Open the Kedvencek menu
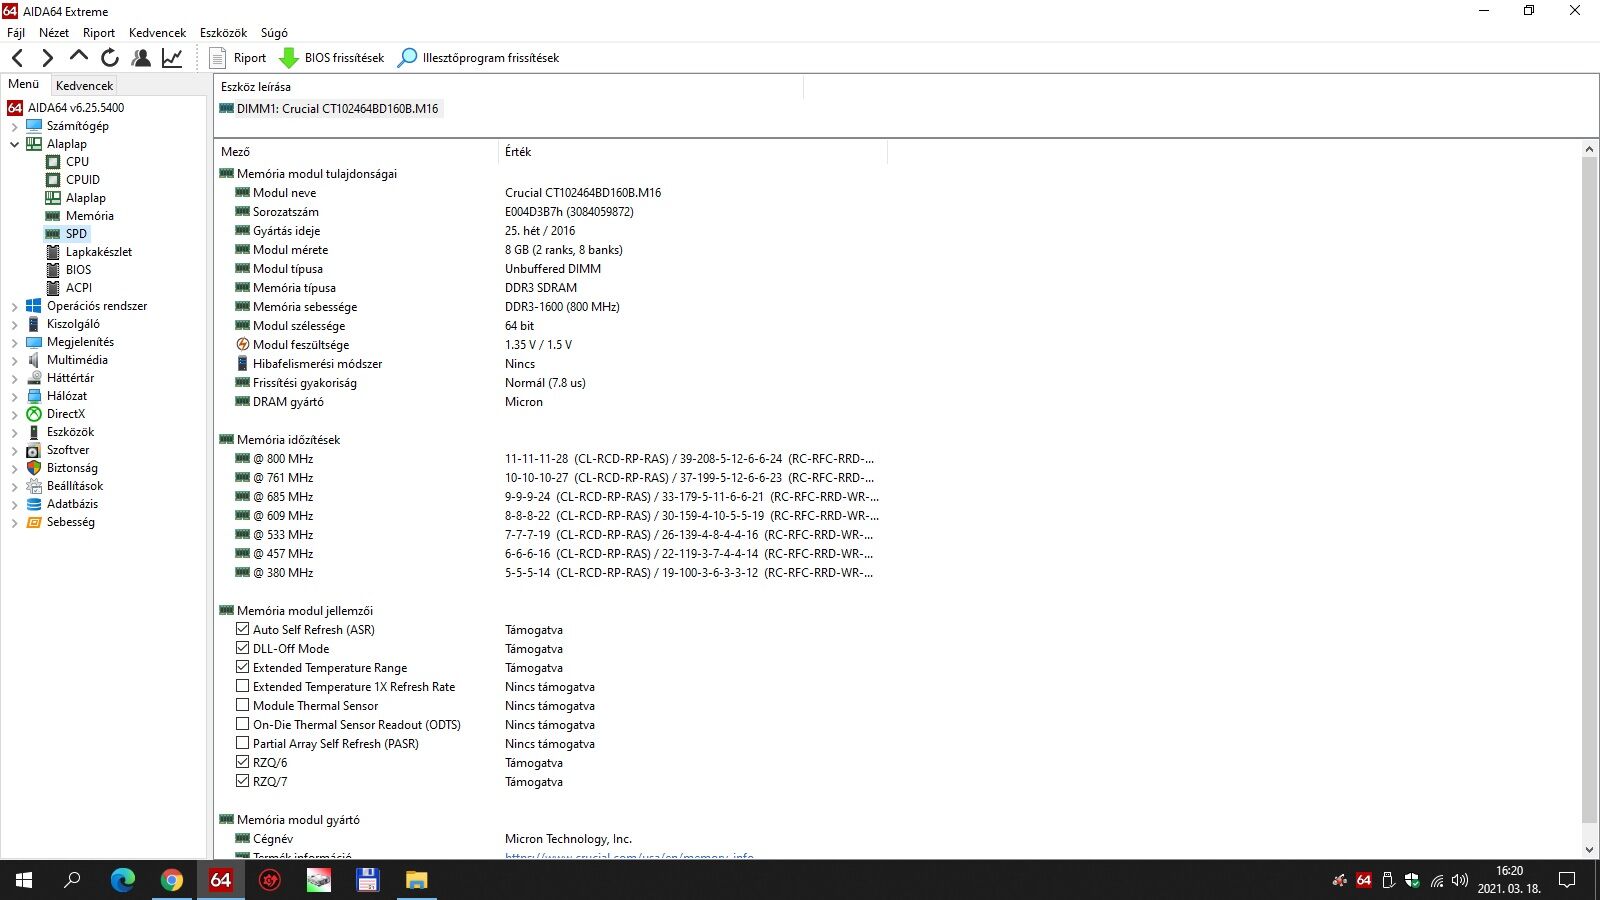Image resolution: width=1600 pixels, height=900 pixels. [x=157, y=33]
